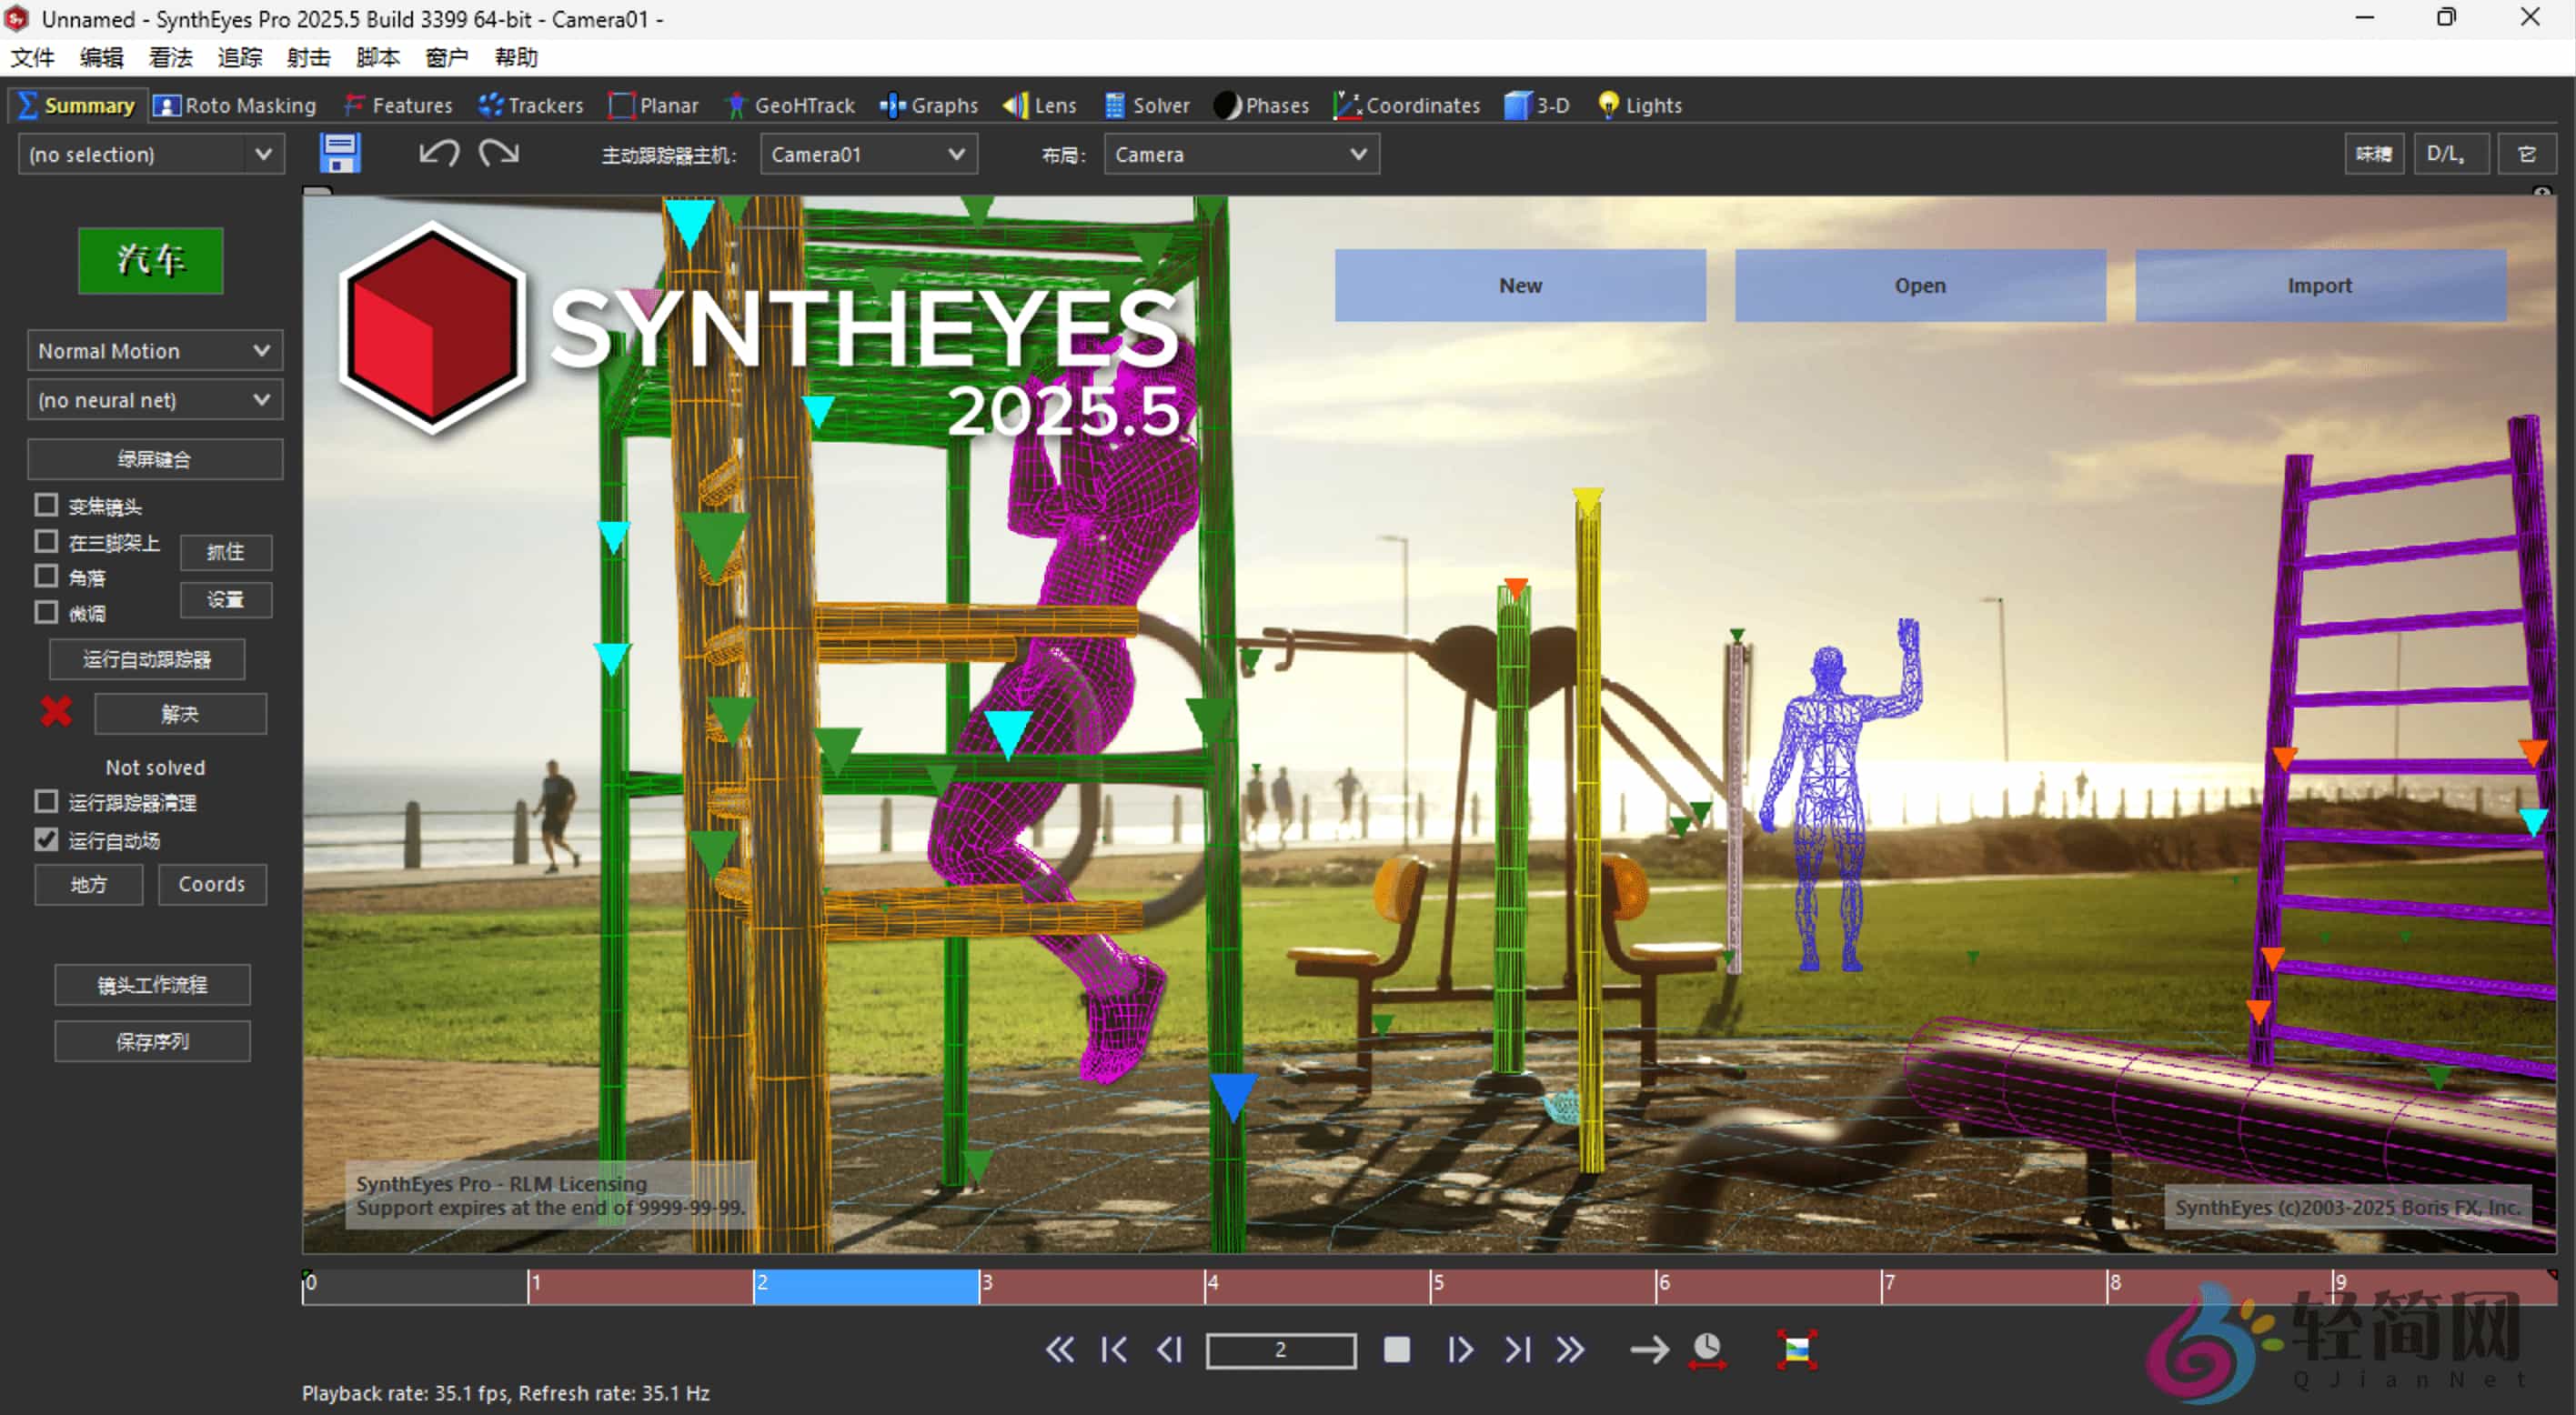This screenshot has width=2576, height=1415.
Task: Click the redo arrow icon
Action: point(499,153)
